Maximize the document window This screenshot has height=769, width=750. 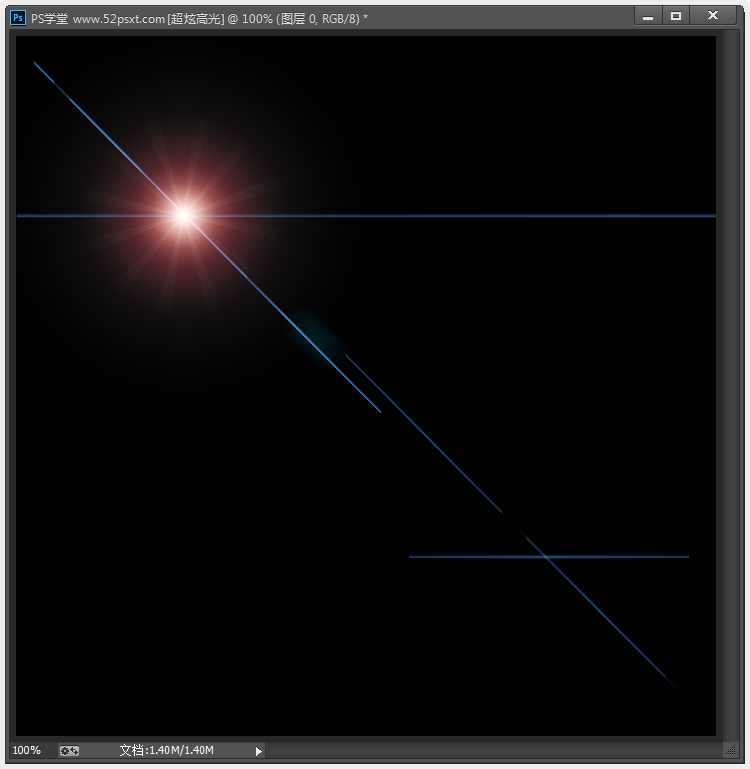point(676,16)
